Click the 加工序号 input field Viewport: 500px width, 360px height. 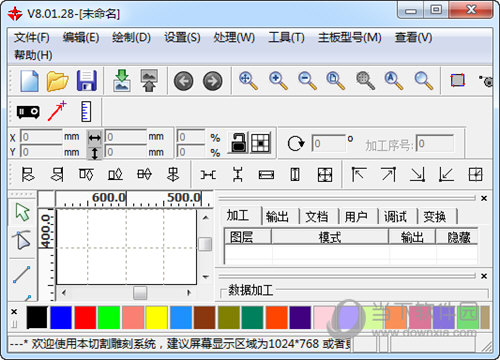(x=435, y=144)
